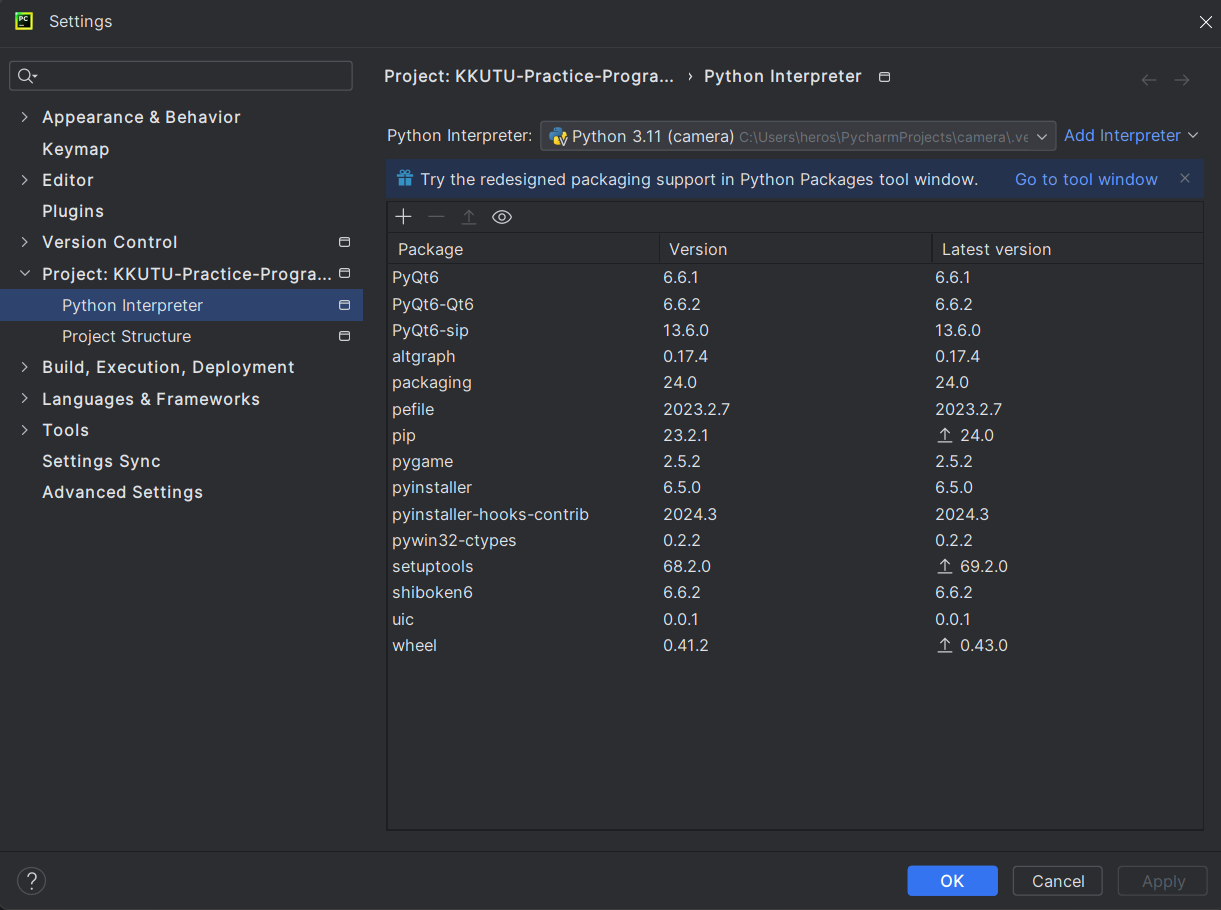Expand the Editor section
Screen dimensions: 1221x910
click(25, 180)
